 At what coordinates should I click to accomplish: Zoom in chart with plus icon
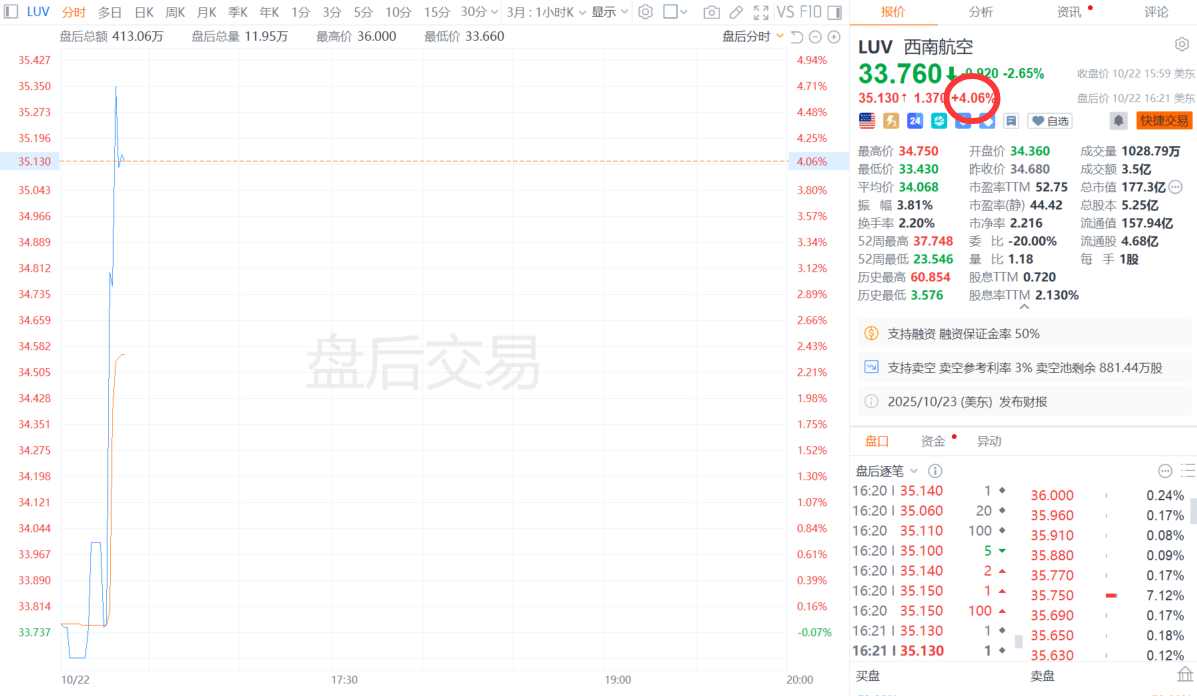833,37
